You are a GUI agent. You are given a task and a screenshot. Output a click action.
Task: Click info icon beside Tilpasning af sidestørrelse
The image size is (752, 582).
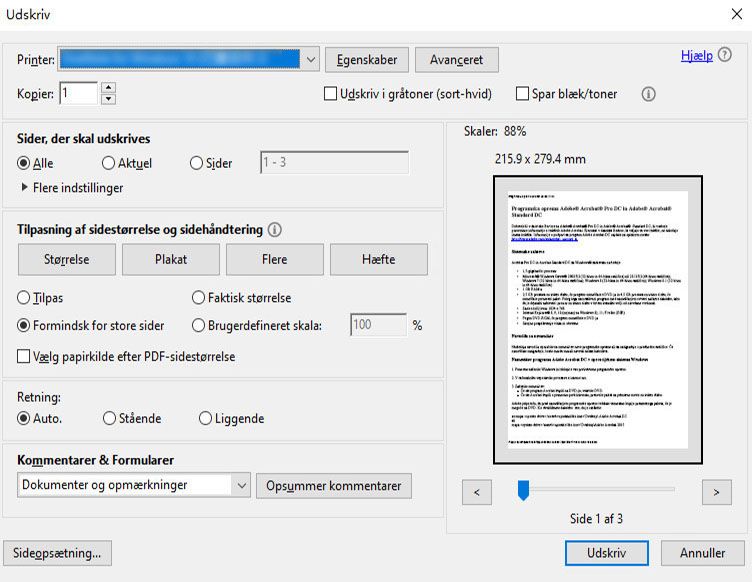coord(274,230)
